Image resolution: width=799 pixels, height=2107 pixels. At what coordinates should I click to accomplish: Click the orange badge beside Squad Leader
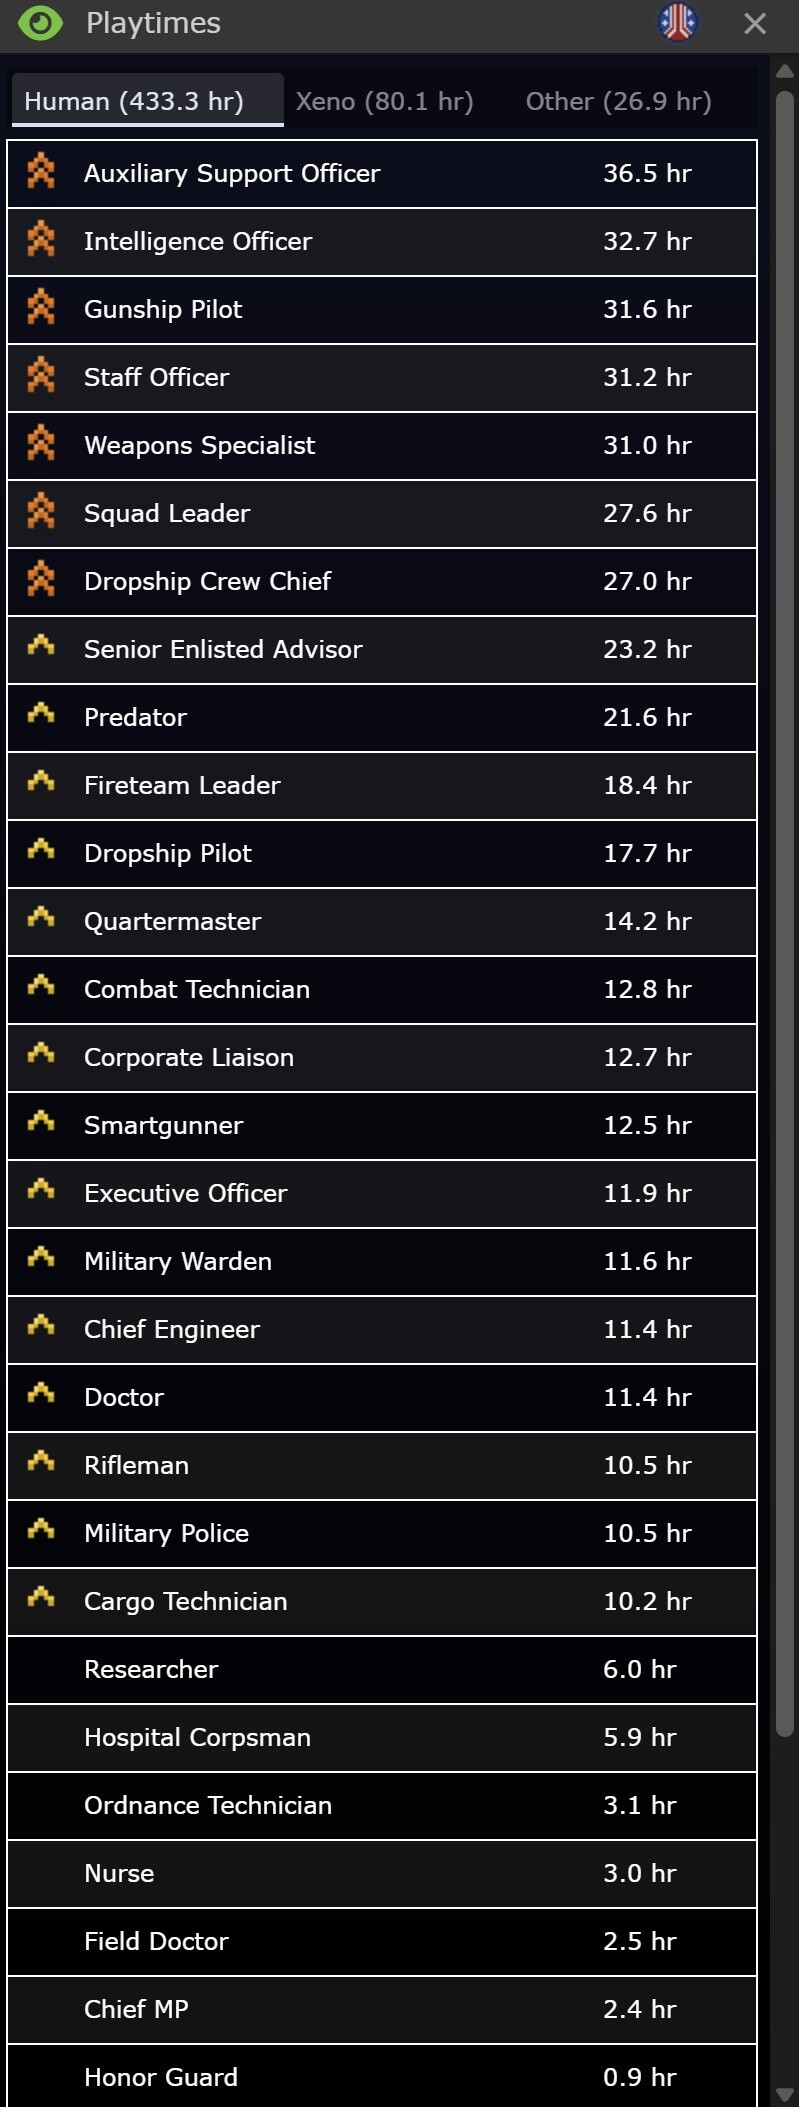[x=41, y=512]
